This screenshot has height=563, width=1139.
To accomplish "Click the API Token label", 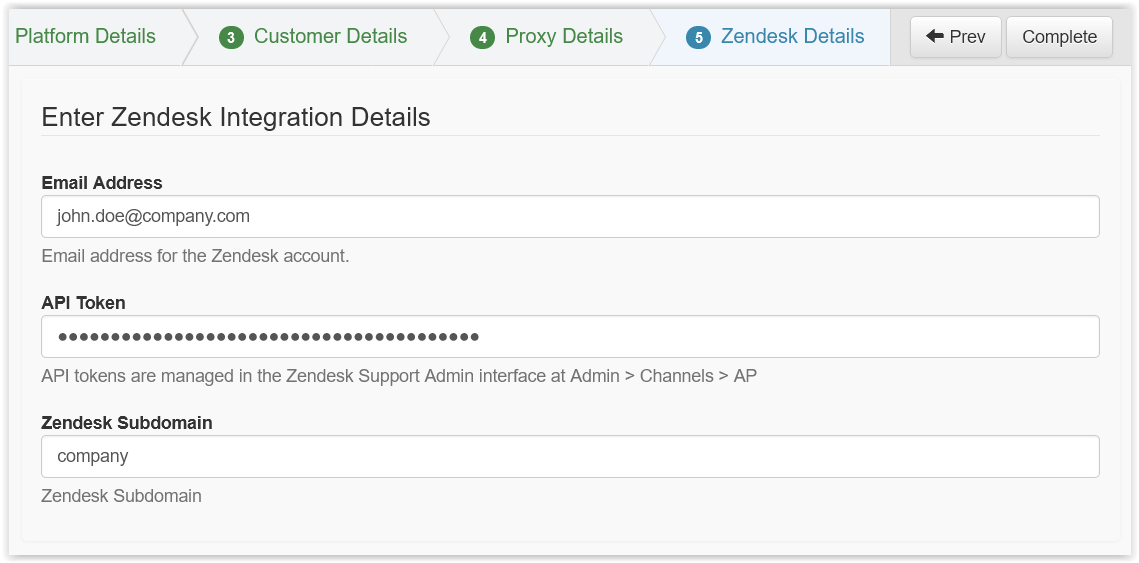I will point(84,303).
